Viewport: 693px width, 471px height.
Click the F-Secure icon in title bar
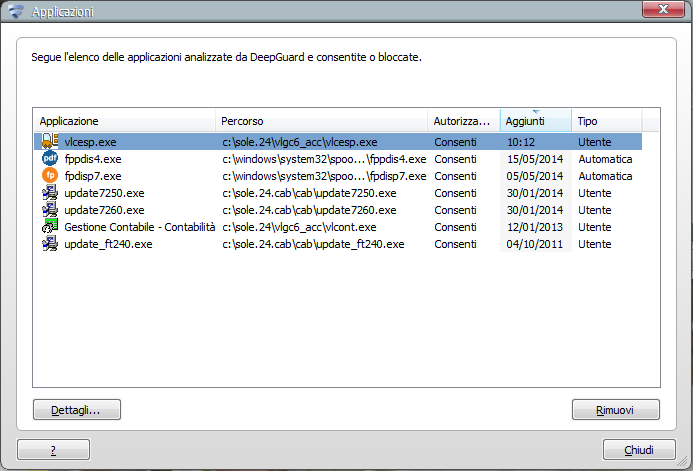coord(16,12)
